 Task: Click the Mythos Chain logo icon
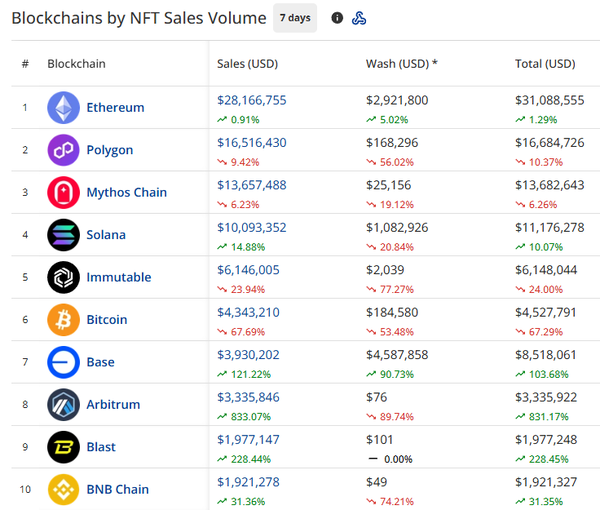coord(63,192)
